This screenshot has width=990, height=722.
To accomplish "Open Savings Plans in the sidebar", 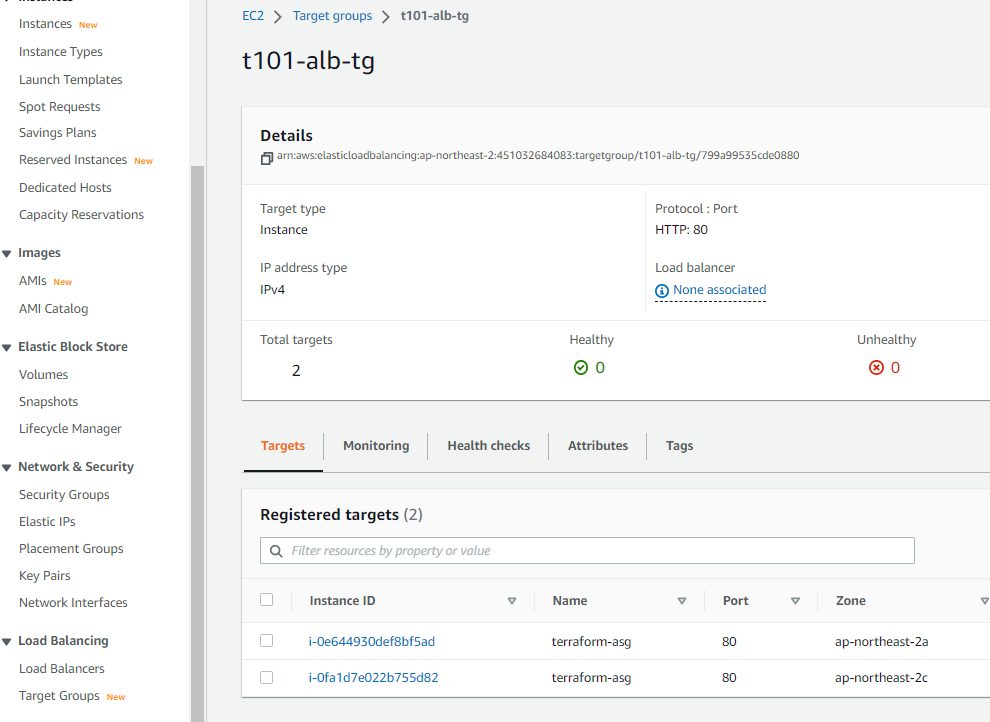I will tap(57, 133).
